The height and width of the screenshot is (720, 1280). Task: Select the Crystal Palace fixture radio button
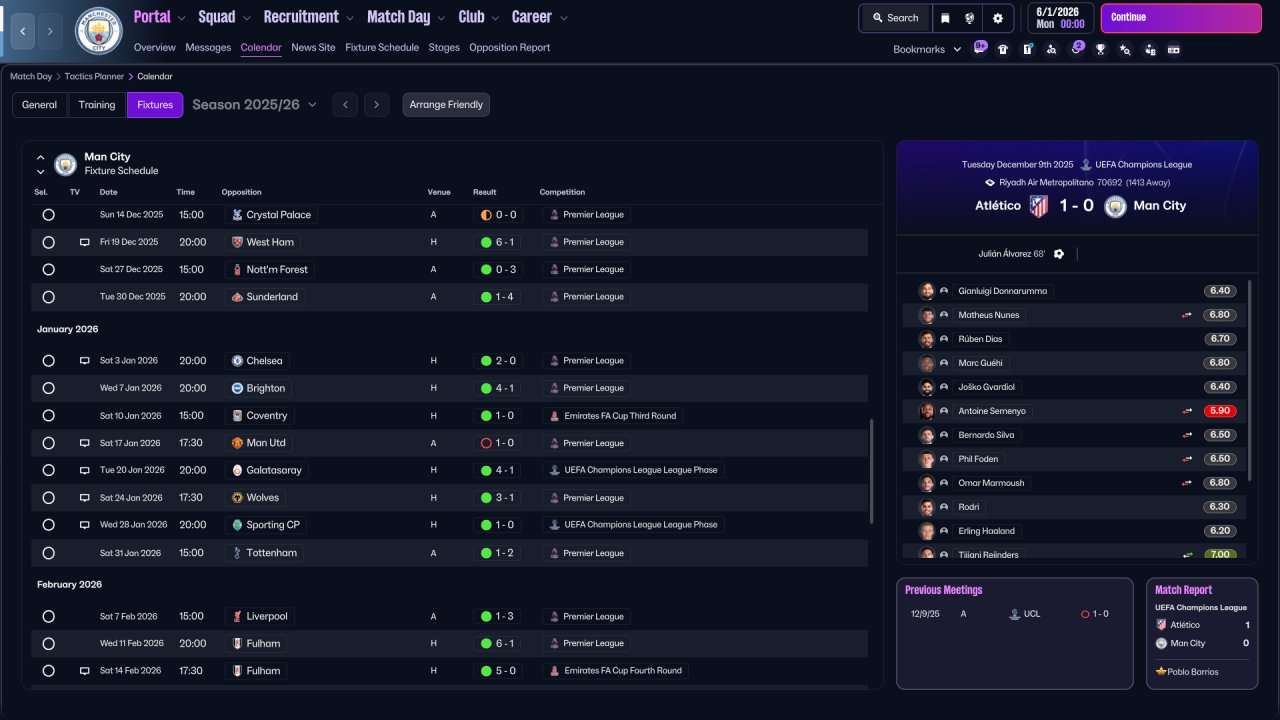[x=48, y=215]
